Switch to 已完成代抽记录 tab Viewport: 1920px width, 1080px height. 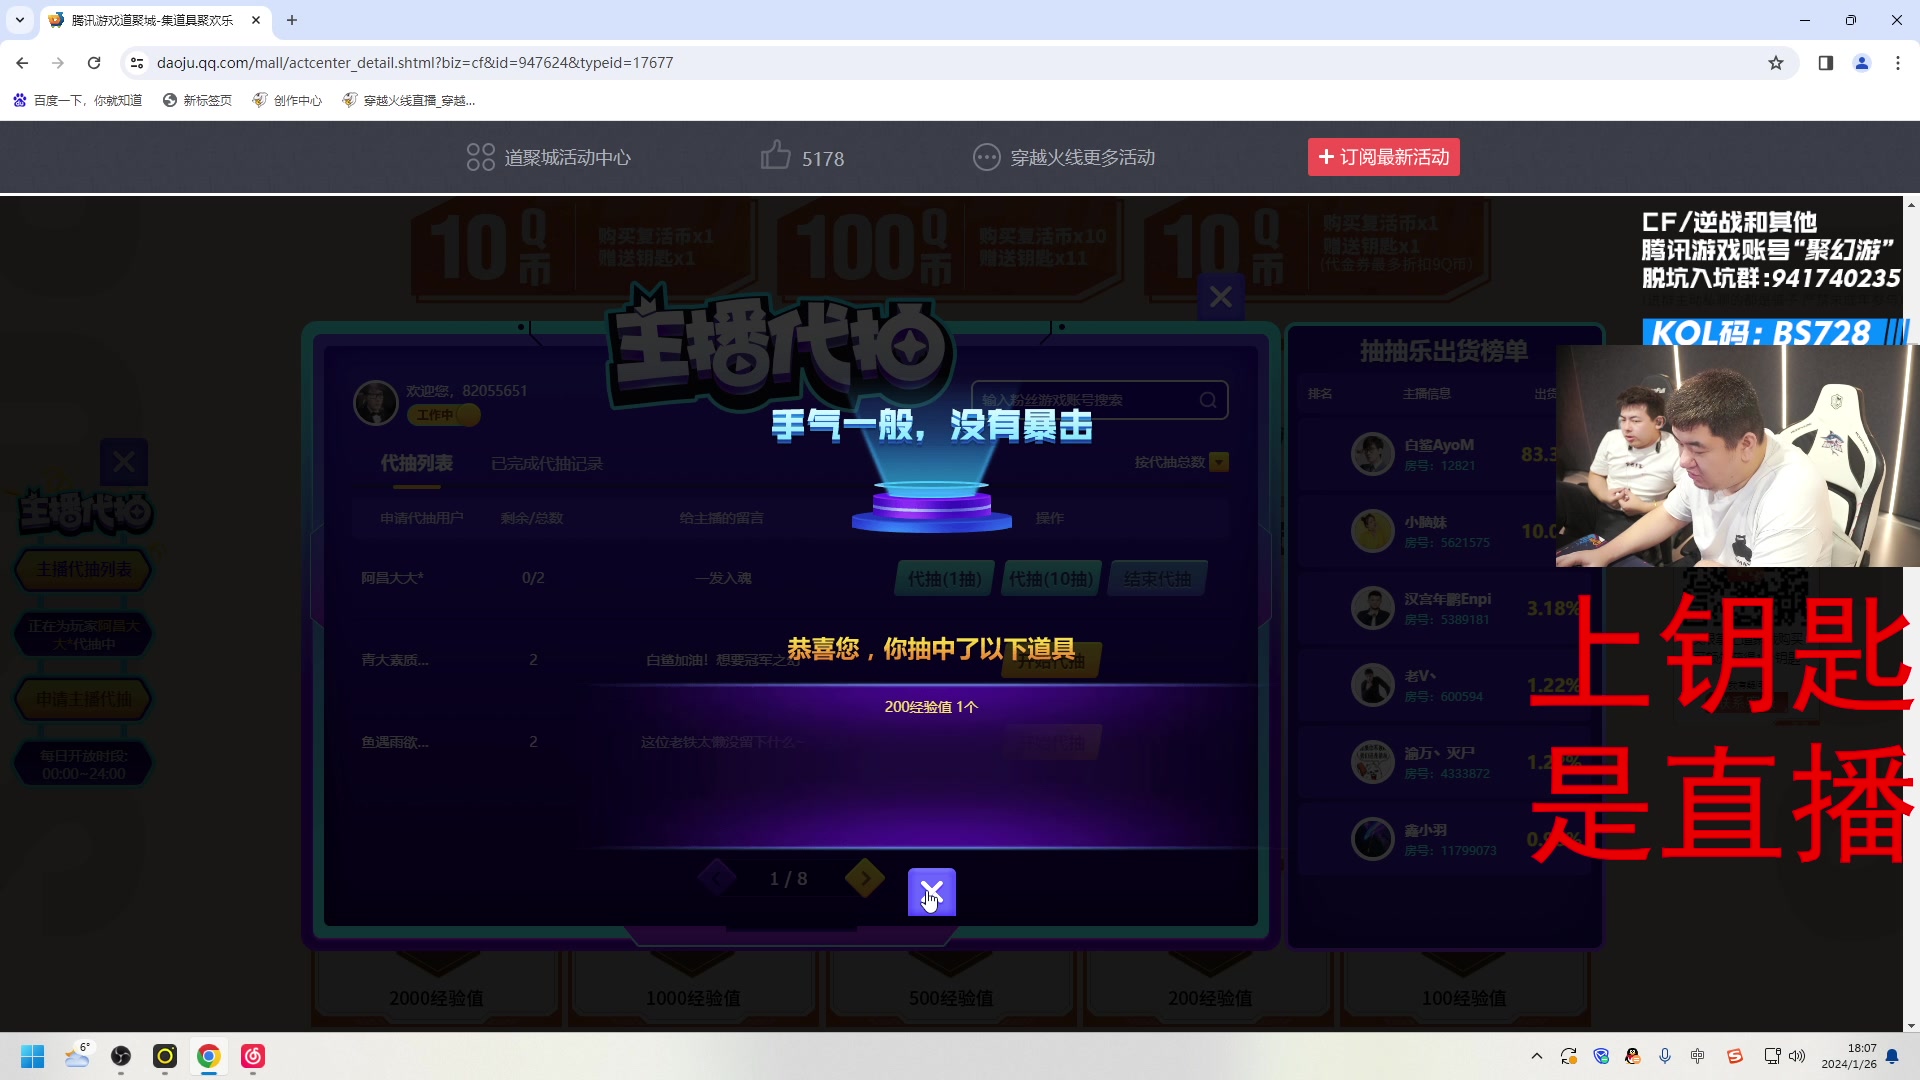pyautogui.click(x=546, y=464)
